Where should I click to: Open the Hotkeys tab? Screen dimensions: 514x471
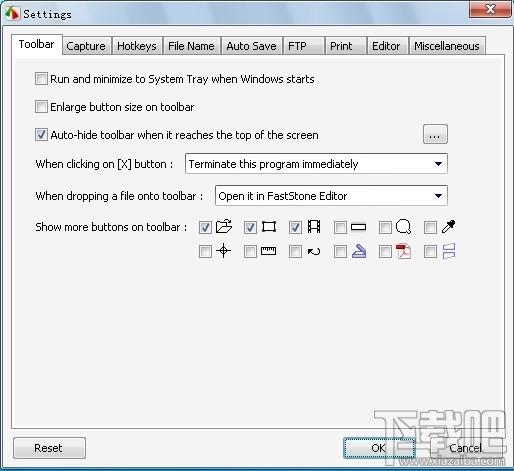point(137,46)
